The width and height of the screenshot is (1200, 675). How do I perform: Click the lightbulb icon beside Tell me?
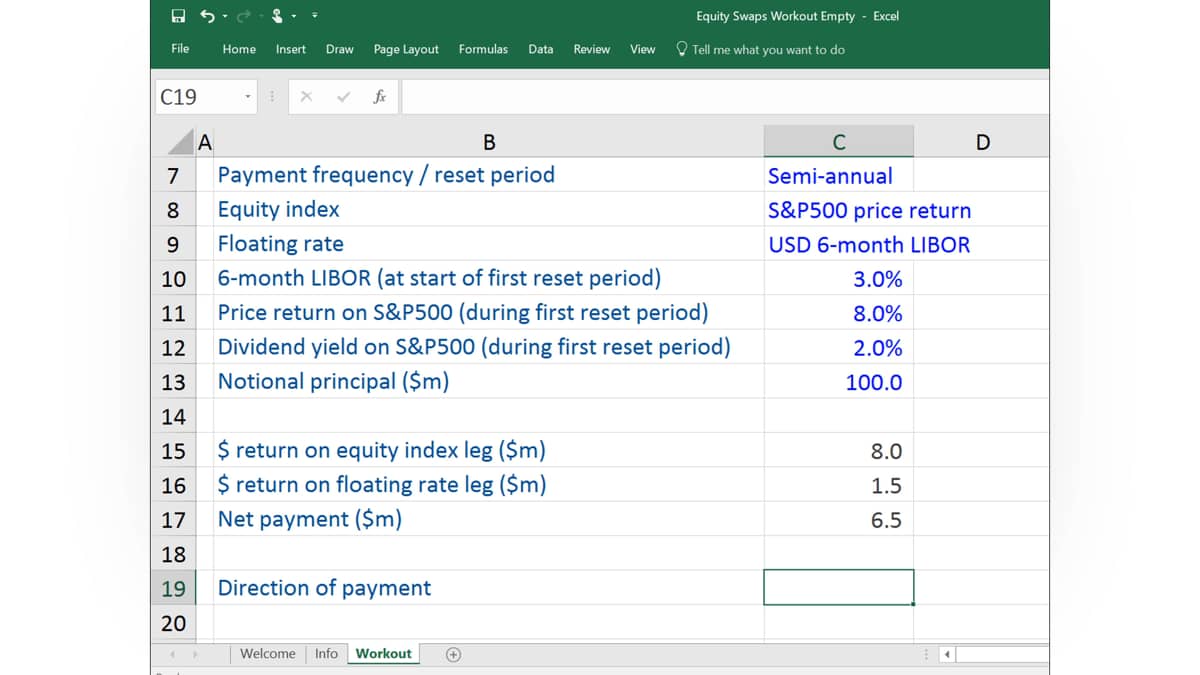pyautogui.click(x=682, y=49)
